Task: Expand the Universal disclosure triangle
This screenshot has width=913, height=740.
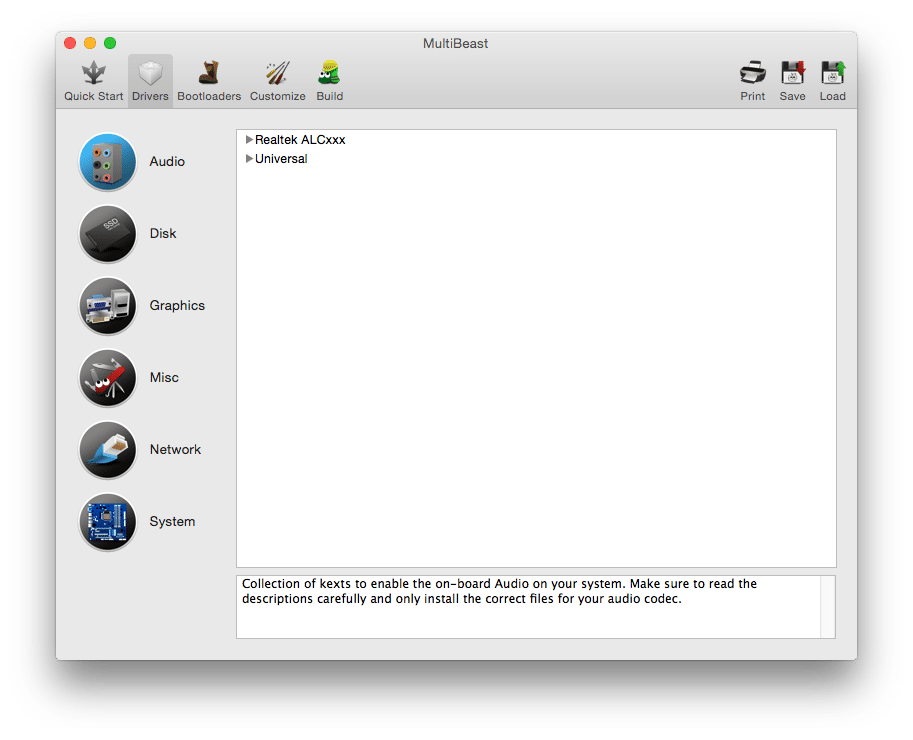Action: (x=249, y=159)
